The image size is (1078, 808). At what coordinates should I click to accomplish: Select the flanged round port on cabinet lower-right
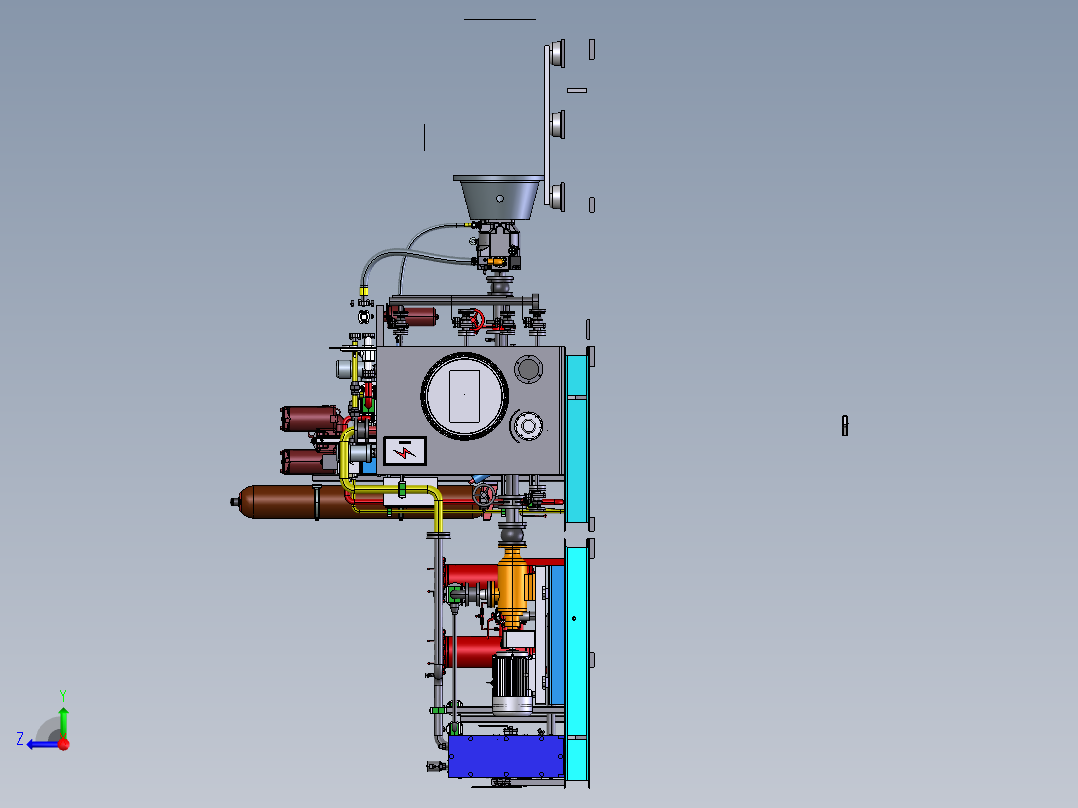tap(527, 426)
